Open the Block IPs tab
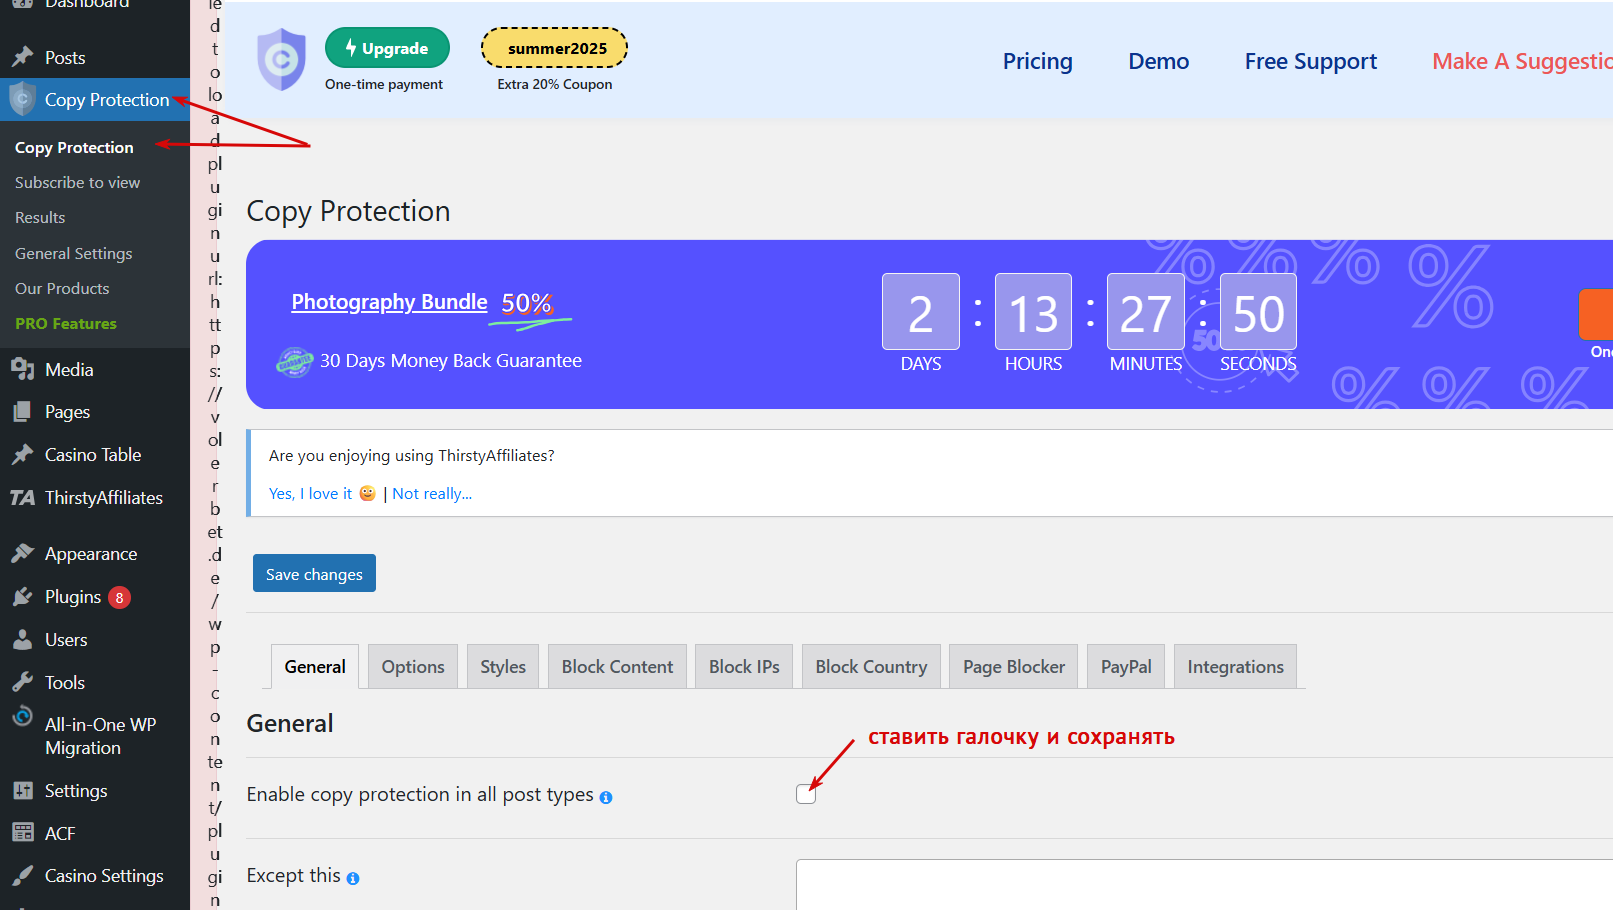This screenshot has height=910, width=1613. tap(744, 666)
